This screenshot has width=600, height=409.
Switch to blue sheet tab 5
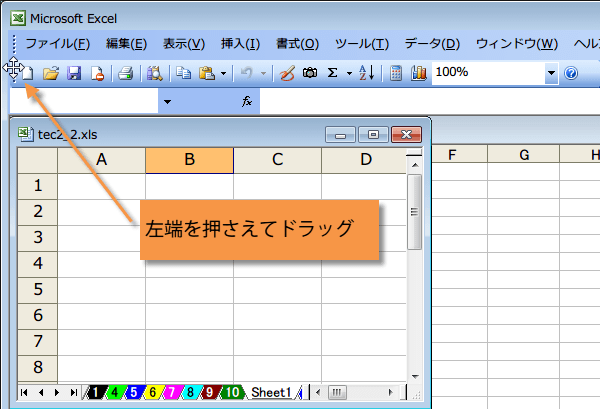coord(134,392)
